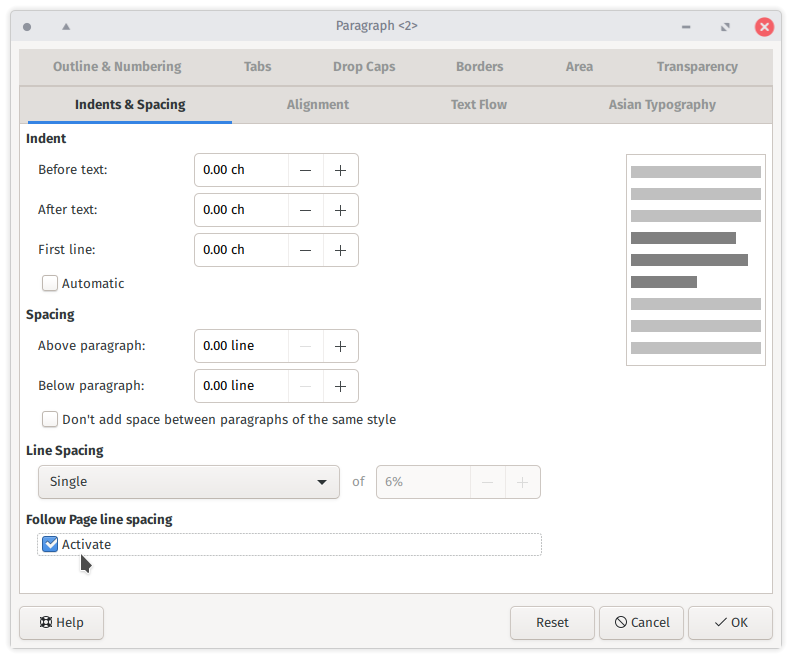This screenshot has width=792, height=659.
Task: Click plus for After text indent
Action: (x=340, y=210)
